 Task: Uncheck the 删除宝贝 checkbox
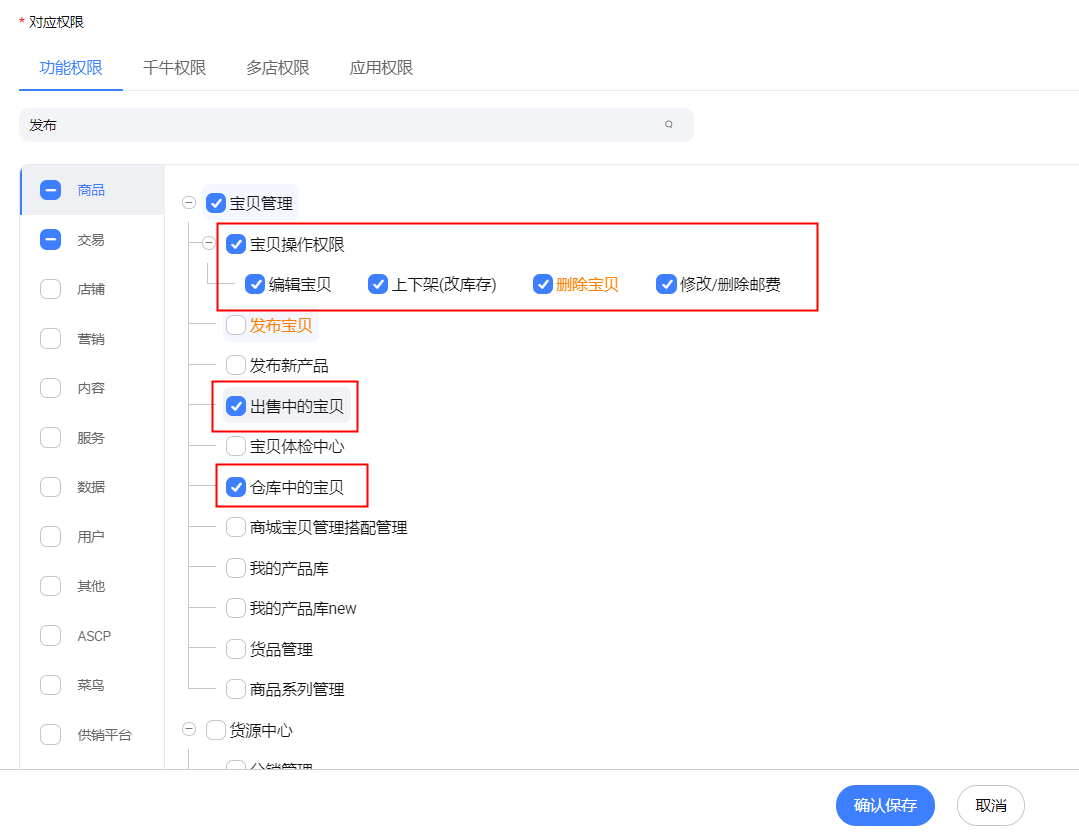(542, 284)
